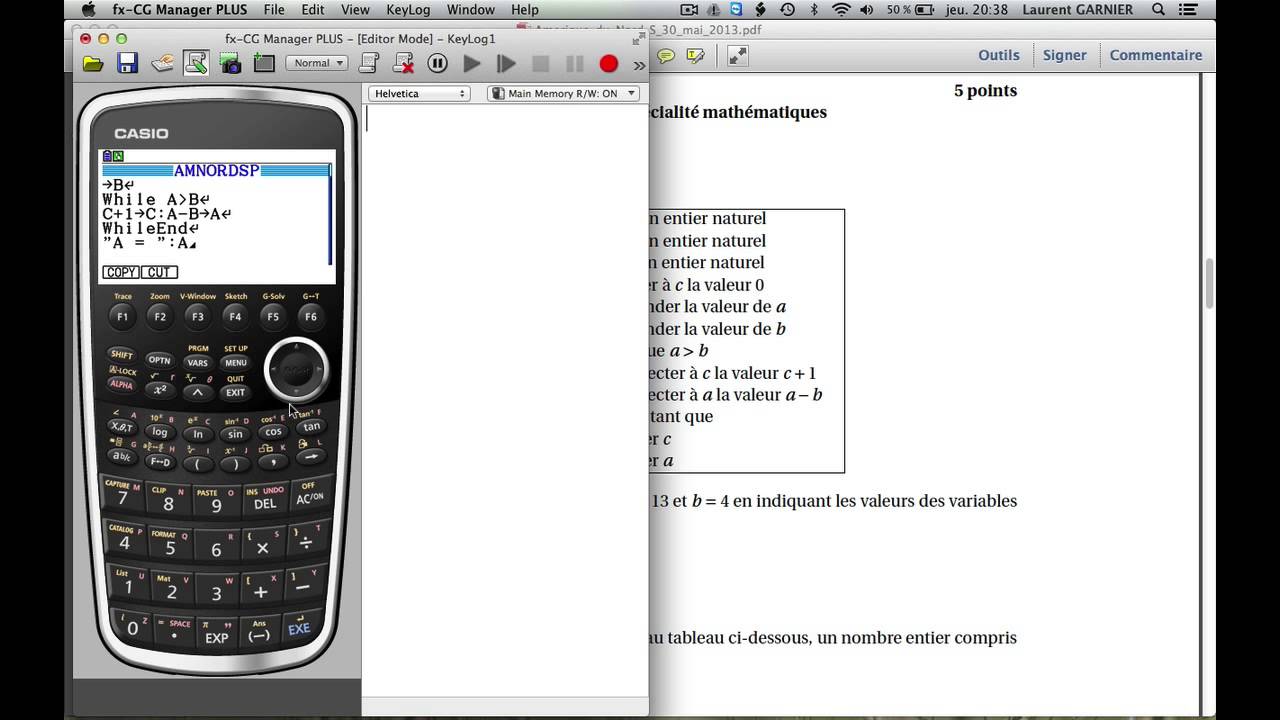This screenshot has width=1280, height=720.
Task: Add sticky note comment in PDF viewer
Action: point(666,56)
